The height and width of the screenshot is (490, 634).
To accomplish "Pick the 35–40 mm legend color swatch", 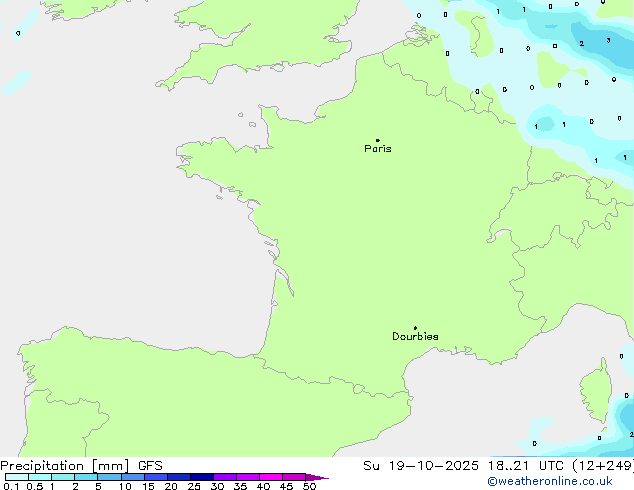I will (247, 477).
